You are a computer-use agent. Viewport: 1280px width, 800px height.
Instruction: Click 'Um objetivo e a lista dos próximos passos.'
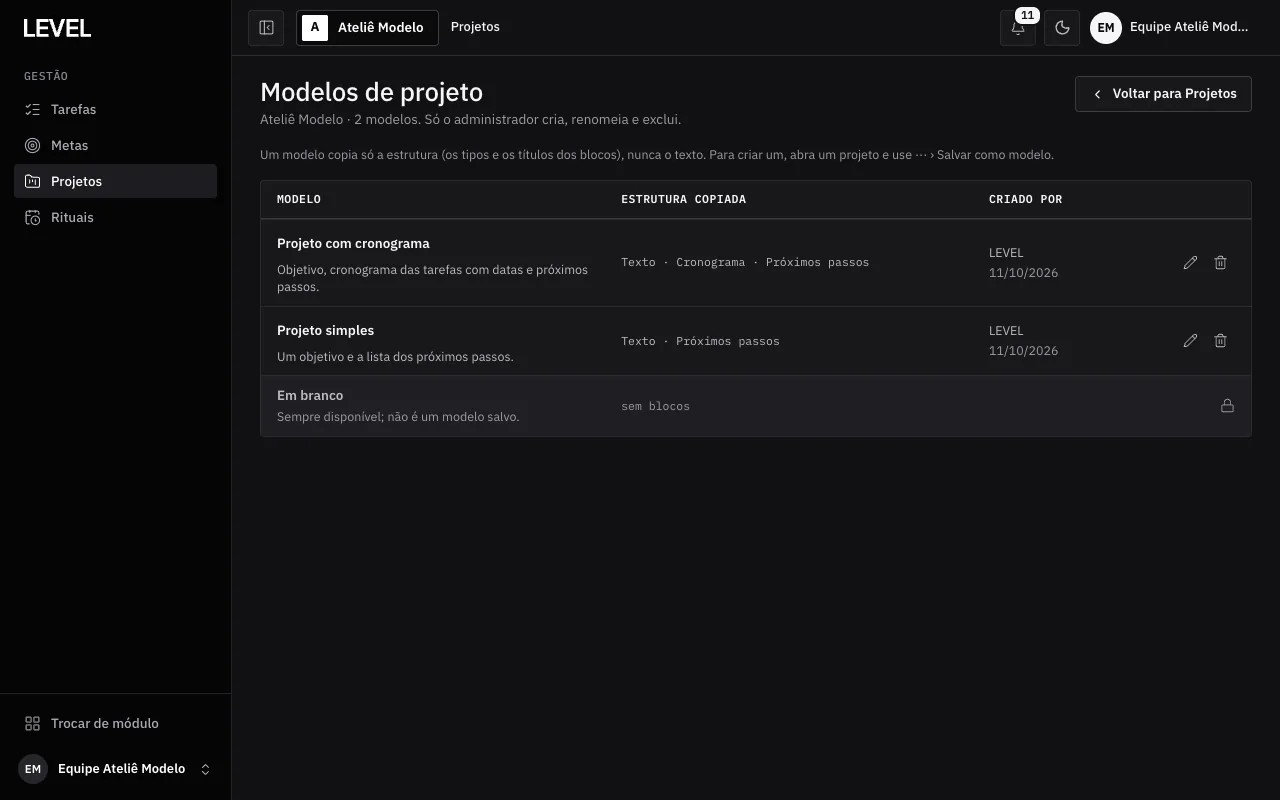[x=395, y=357]
